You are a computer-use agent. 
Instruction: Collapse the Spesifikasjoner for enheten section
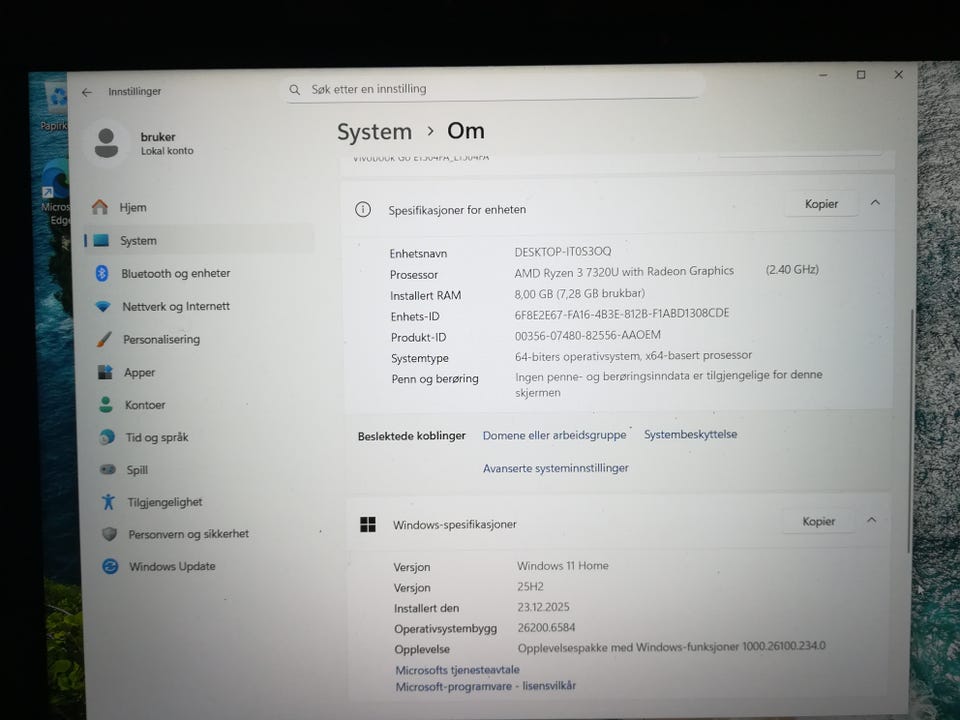[875, 203]
